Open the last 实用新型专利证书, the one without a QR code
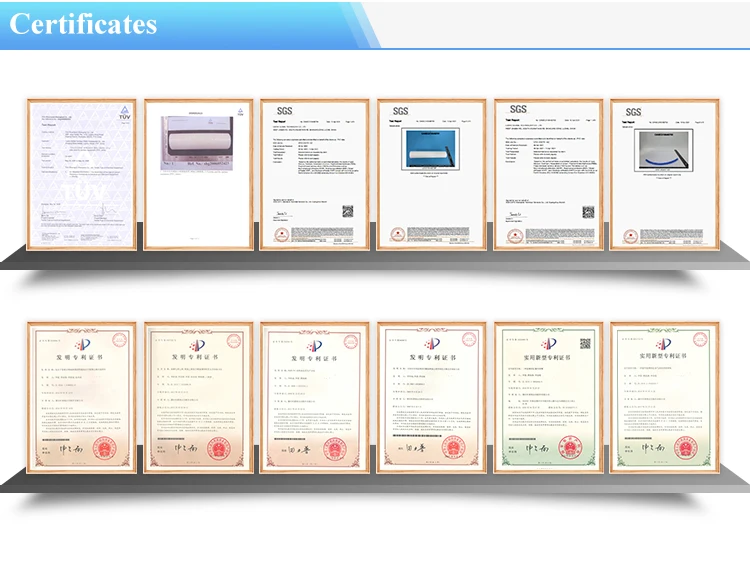Viewport: 750px width, 566px height. point(664,398)
